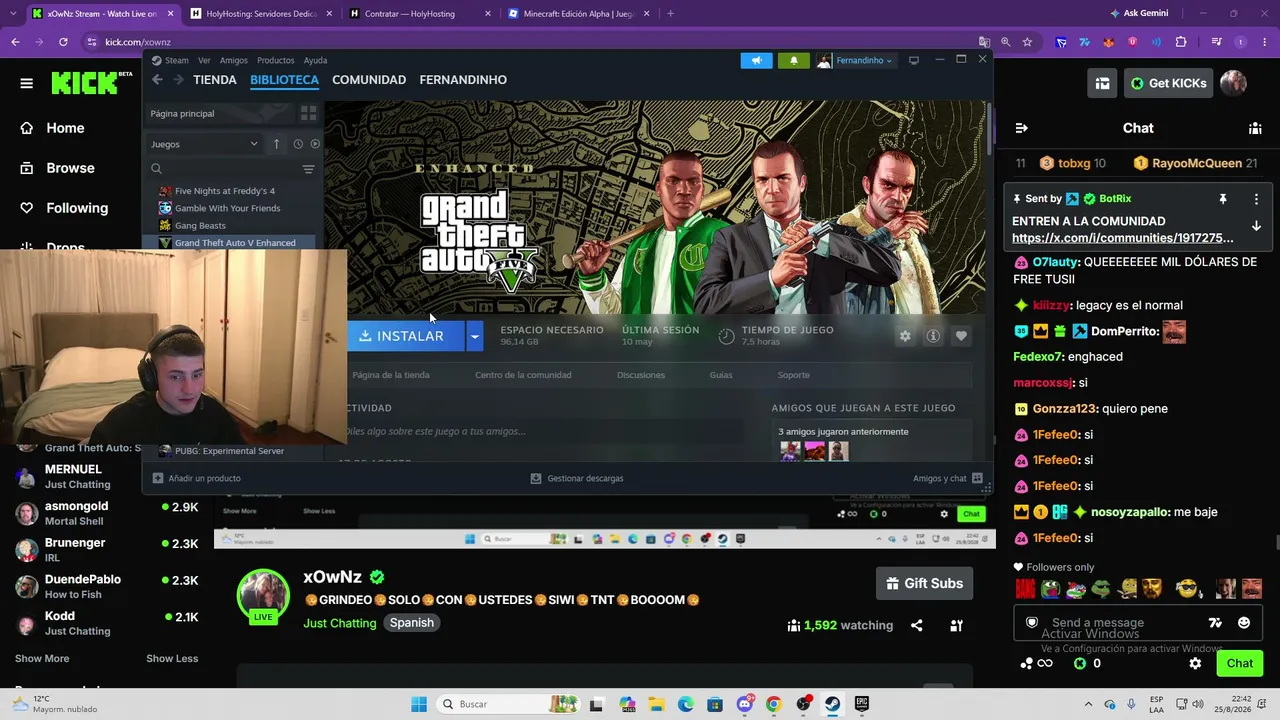This screenshot has width=1280, height=720.
Task: Open the Kick sidebar hamburger menu
Action: tap(26, 83)
